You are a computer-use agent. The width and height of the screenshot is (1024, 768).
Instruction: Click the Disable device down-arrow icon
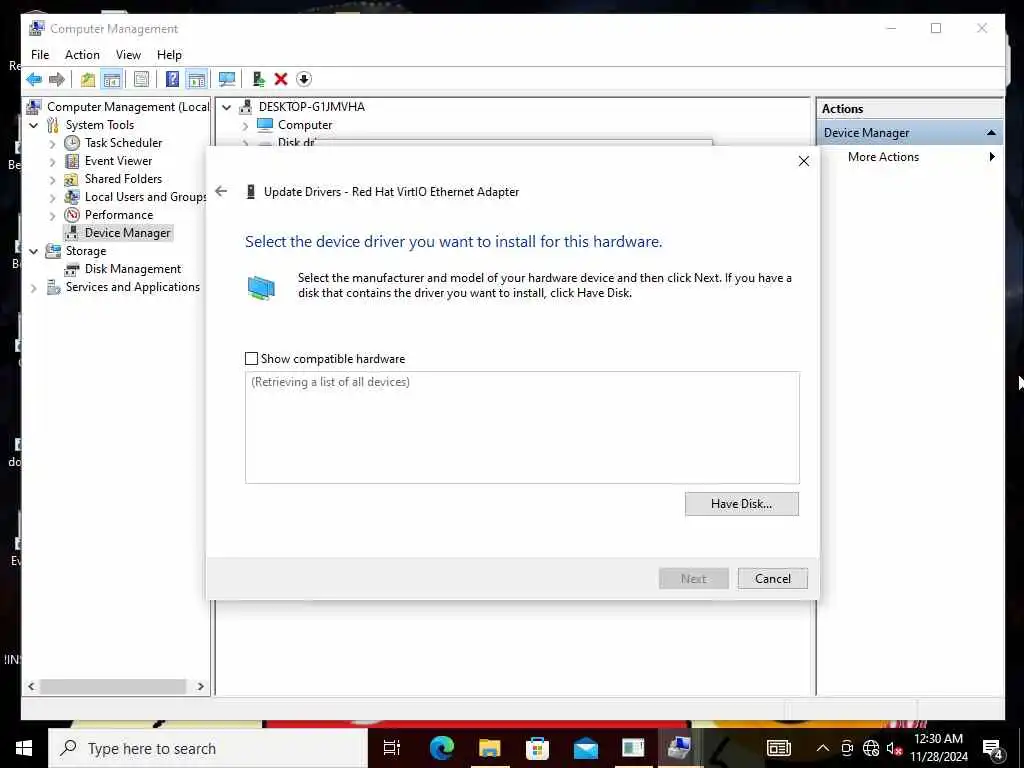click(304, 80)
